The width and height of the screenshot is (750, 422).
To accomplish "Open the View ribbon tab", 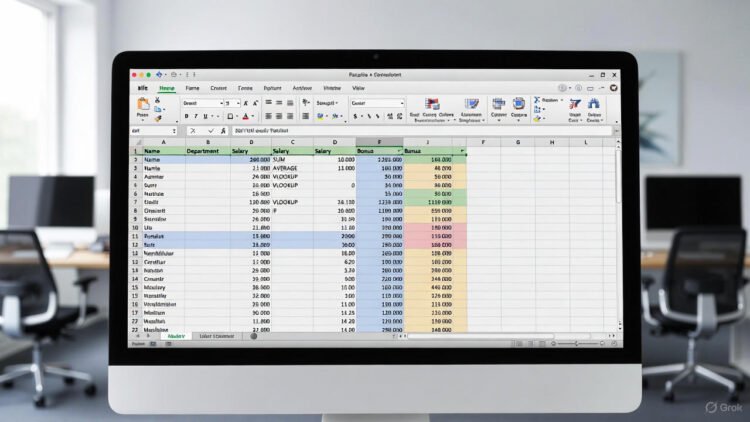I will click(x=358, y=88).
